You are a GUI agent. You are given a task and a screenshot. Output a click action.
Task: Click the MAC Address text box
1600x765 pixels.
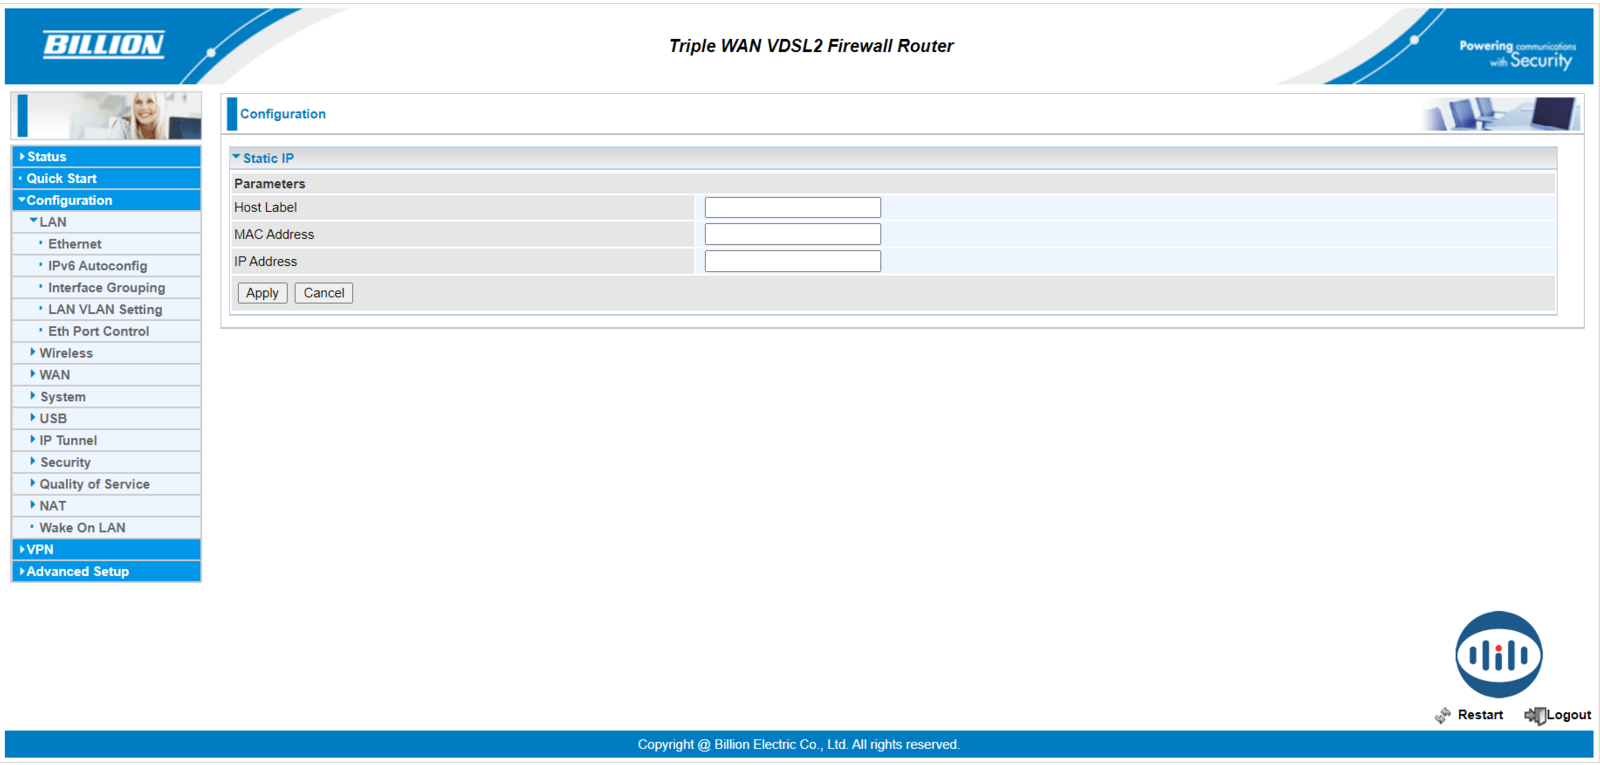click(x=792, y=235)
